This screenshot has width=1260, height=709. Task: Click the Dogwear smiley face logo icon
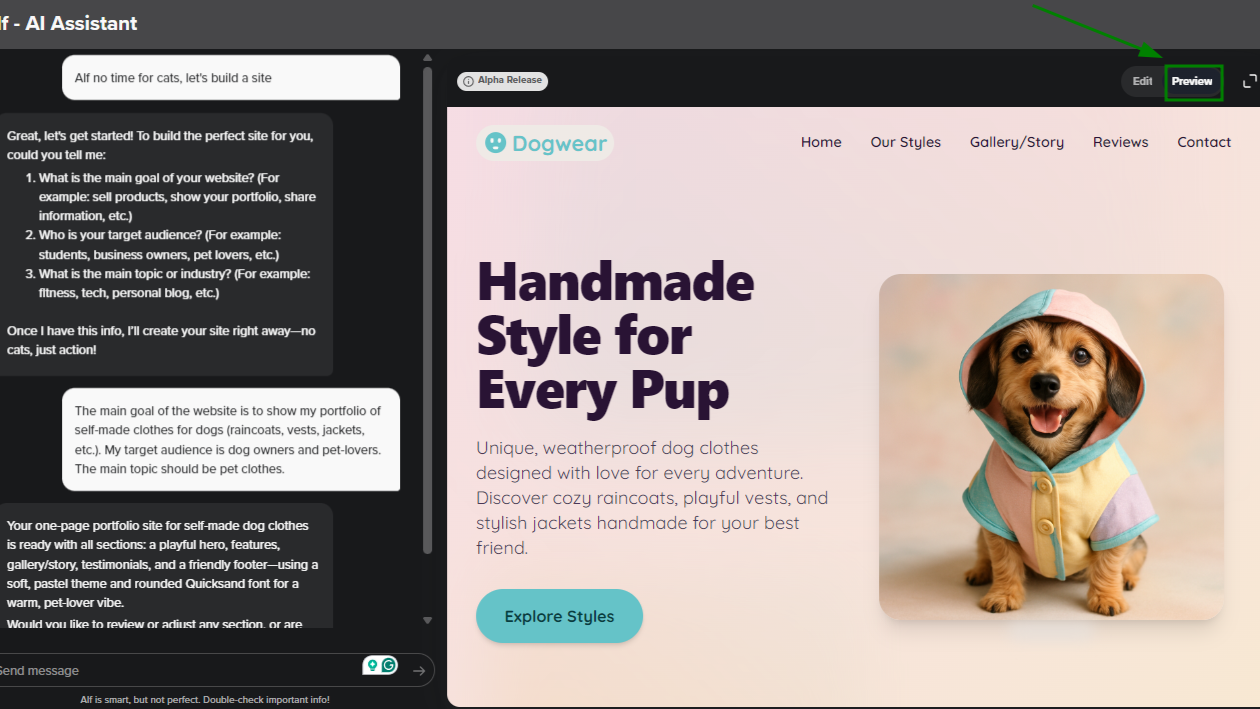495,143
